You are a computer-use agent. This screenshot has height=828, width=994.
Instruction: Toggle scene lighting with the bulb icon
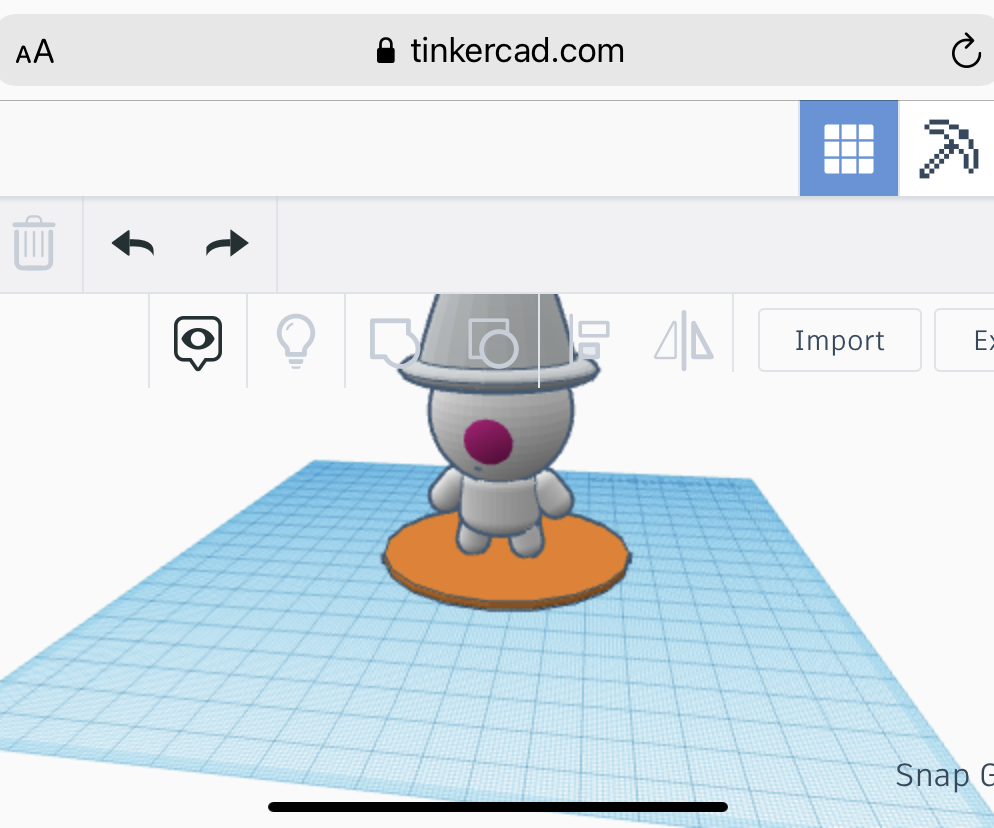pyautogui.click(x=295, y=340)
